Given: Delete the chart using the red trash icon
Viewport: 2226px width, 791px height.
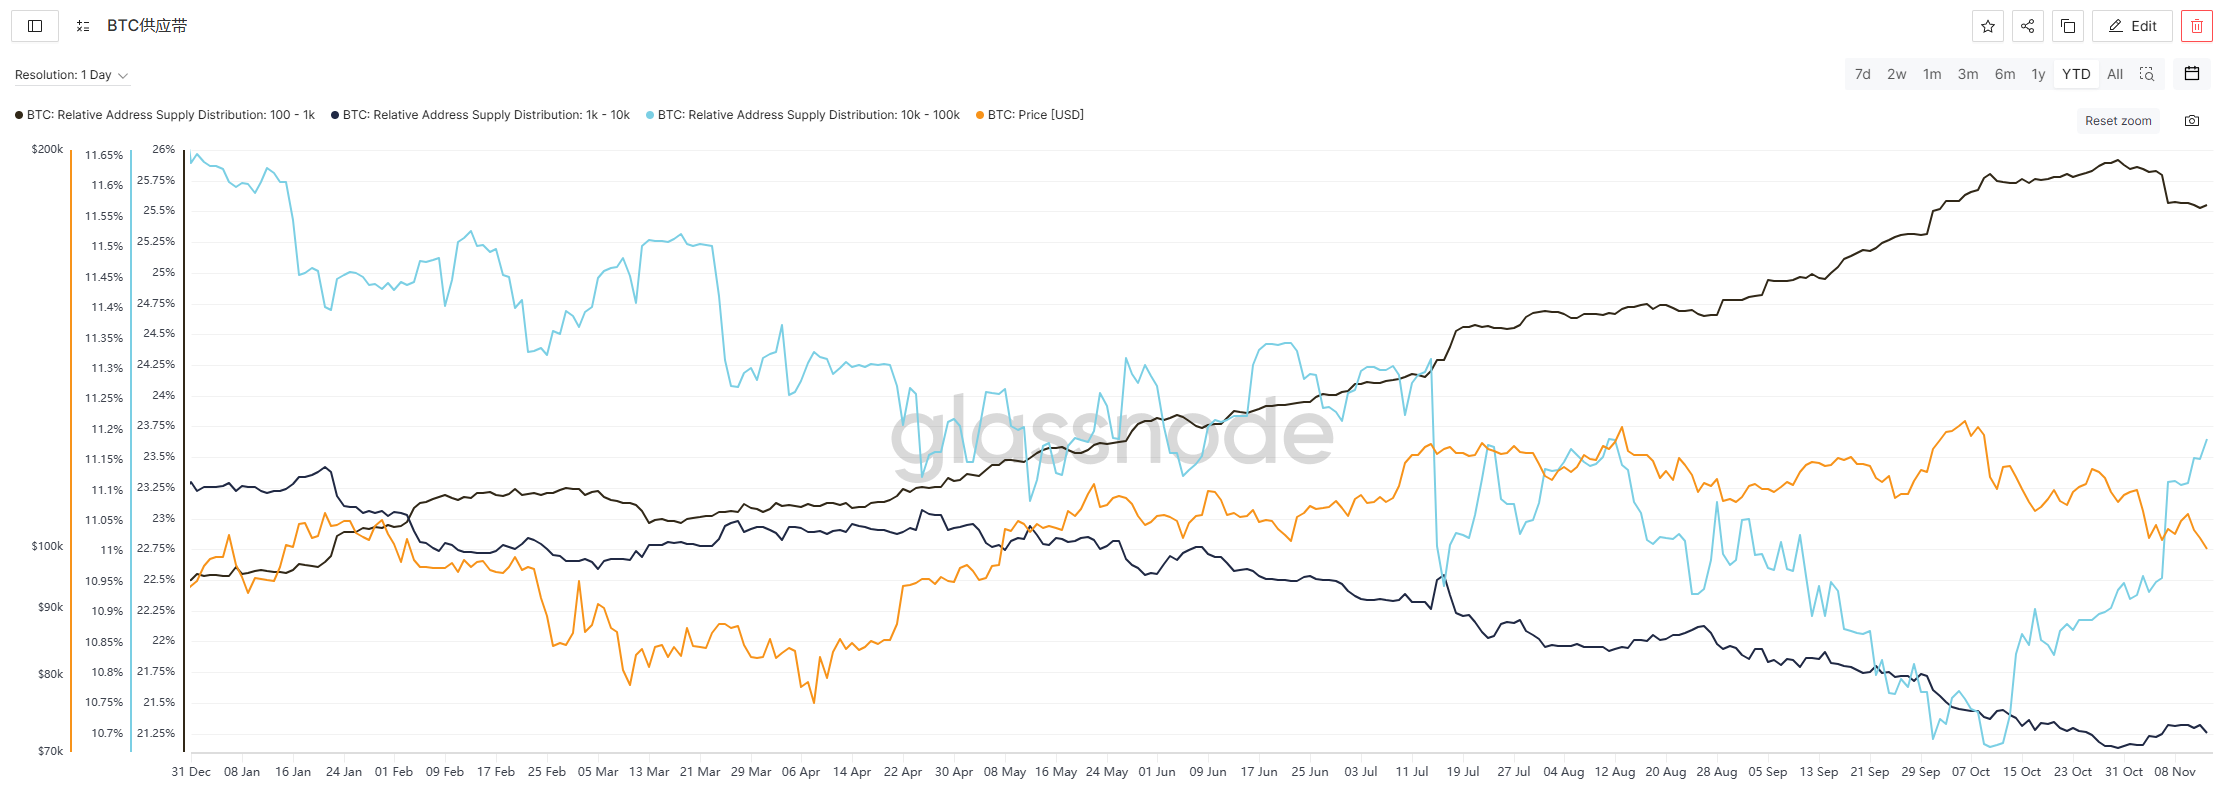Looking at the screenshot, I should 2197,26.
